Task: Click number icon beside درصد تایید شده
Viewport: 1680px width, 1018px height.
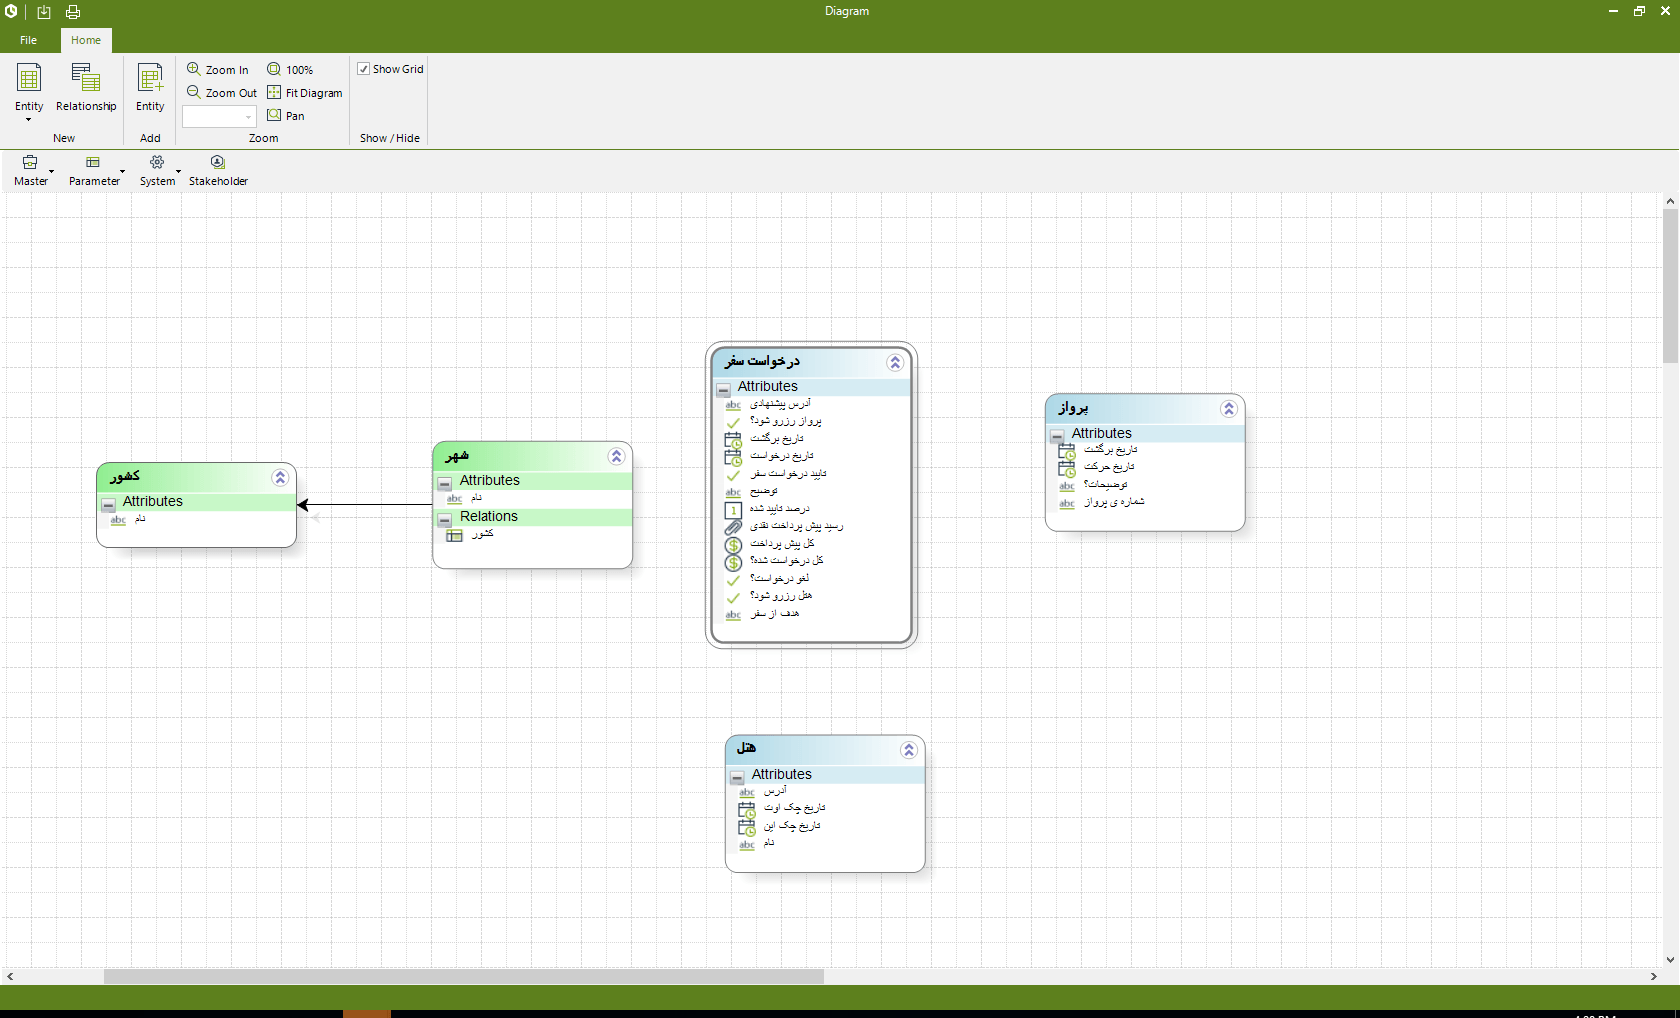Action: point(733,510)
